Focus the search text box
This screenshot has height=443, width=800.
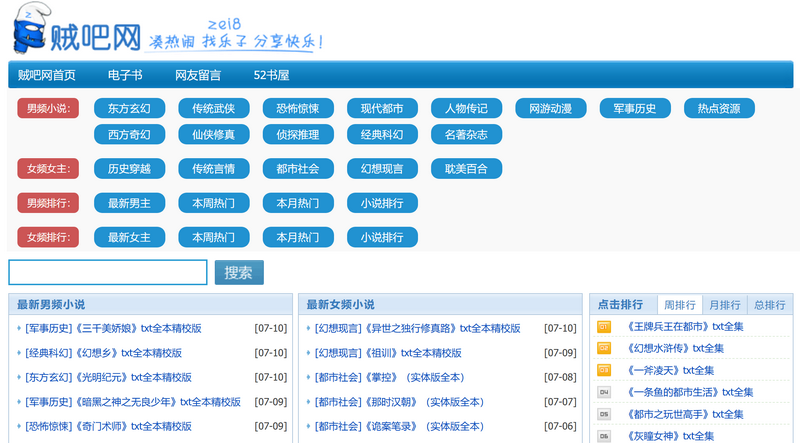pyautogui.click(x=108, y=273)
